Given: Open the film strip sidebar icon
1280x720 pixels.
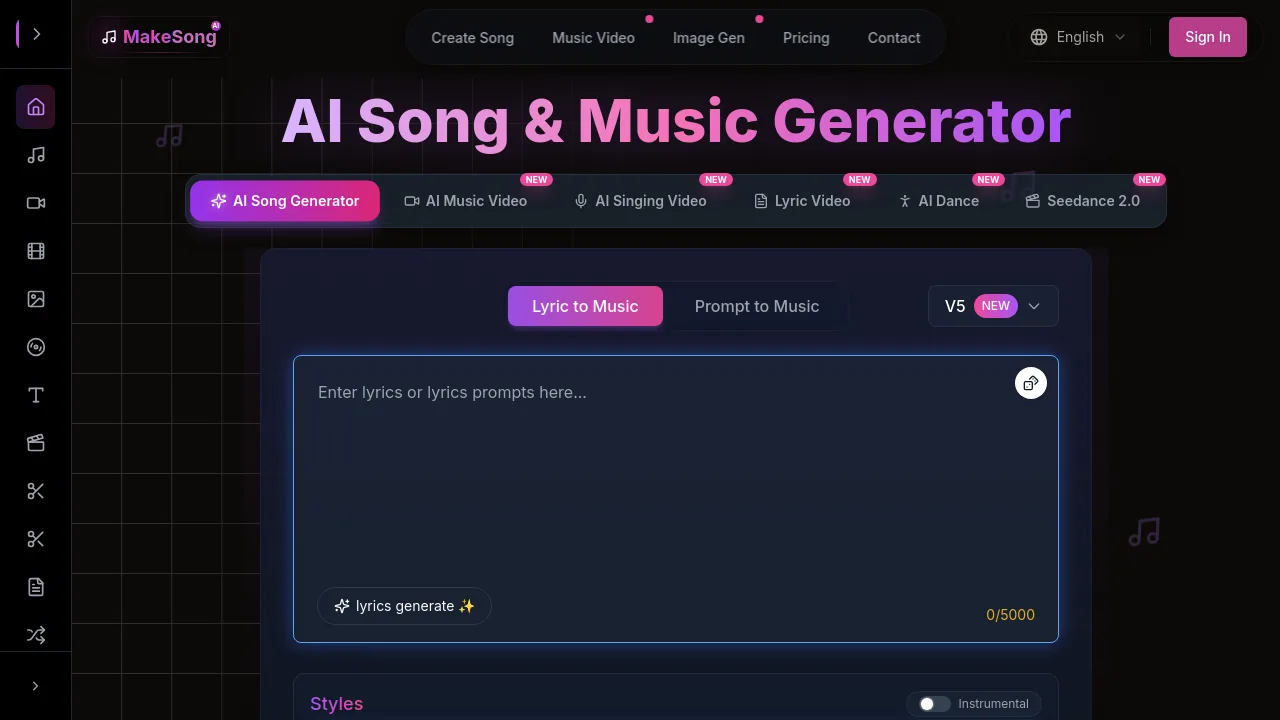Looking at the screenshot, I should 35,251.
